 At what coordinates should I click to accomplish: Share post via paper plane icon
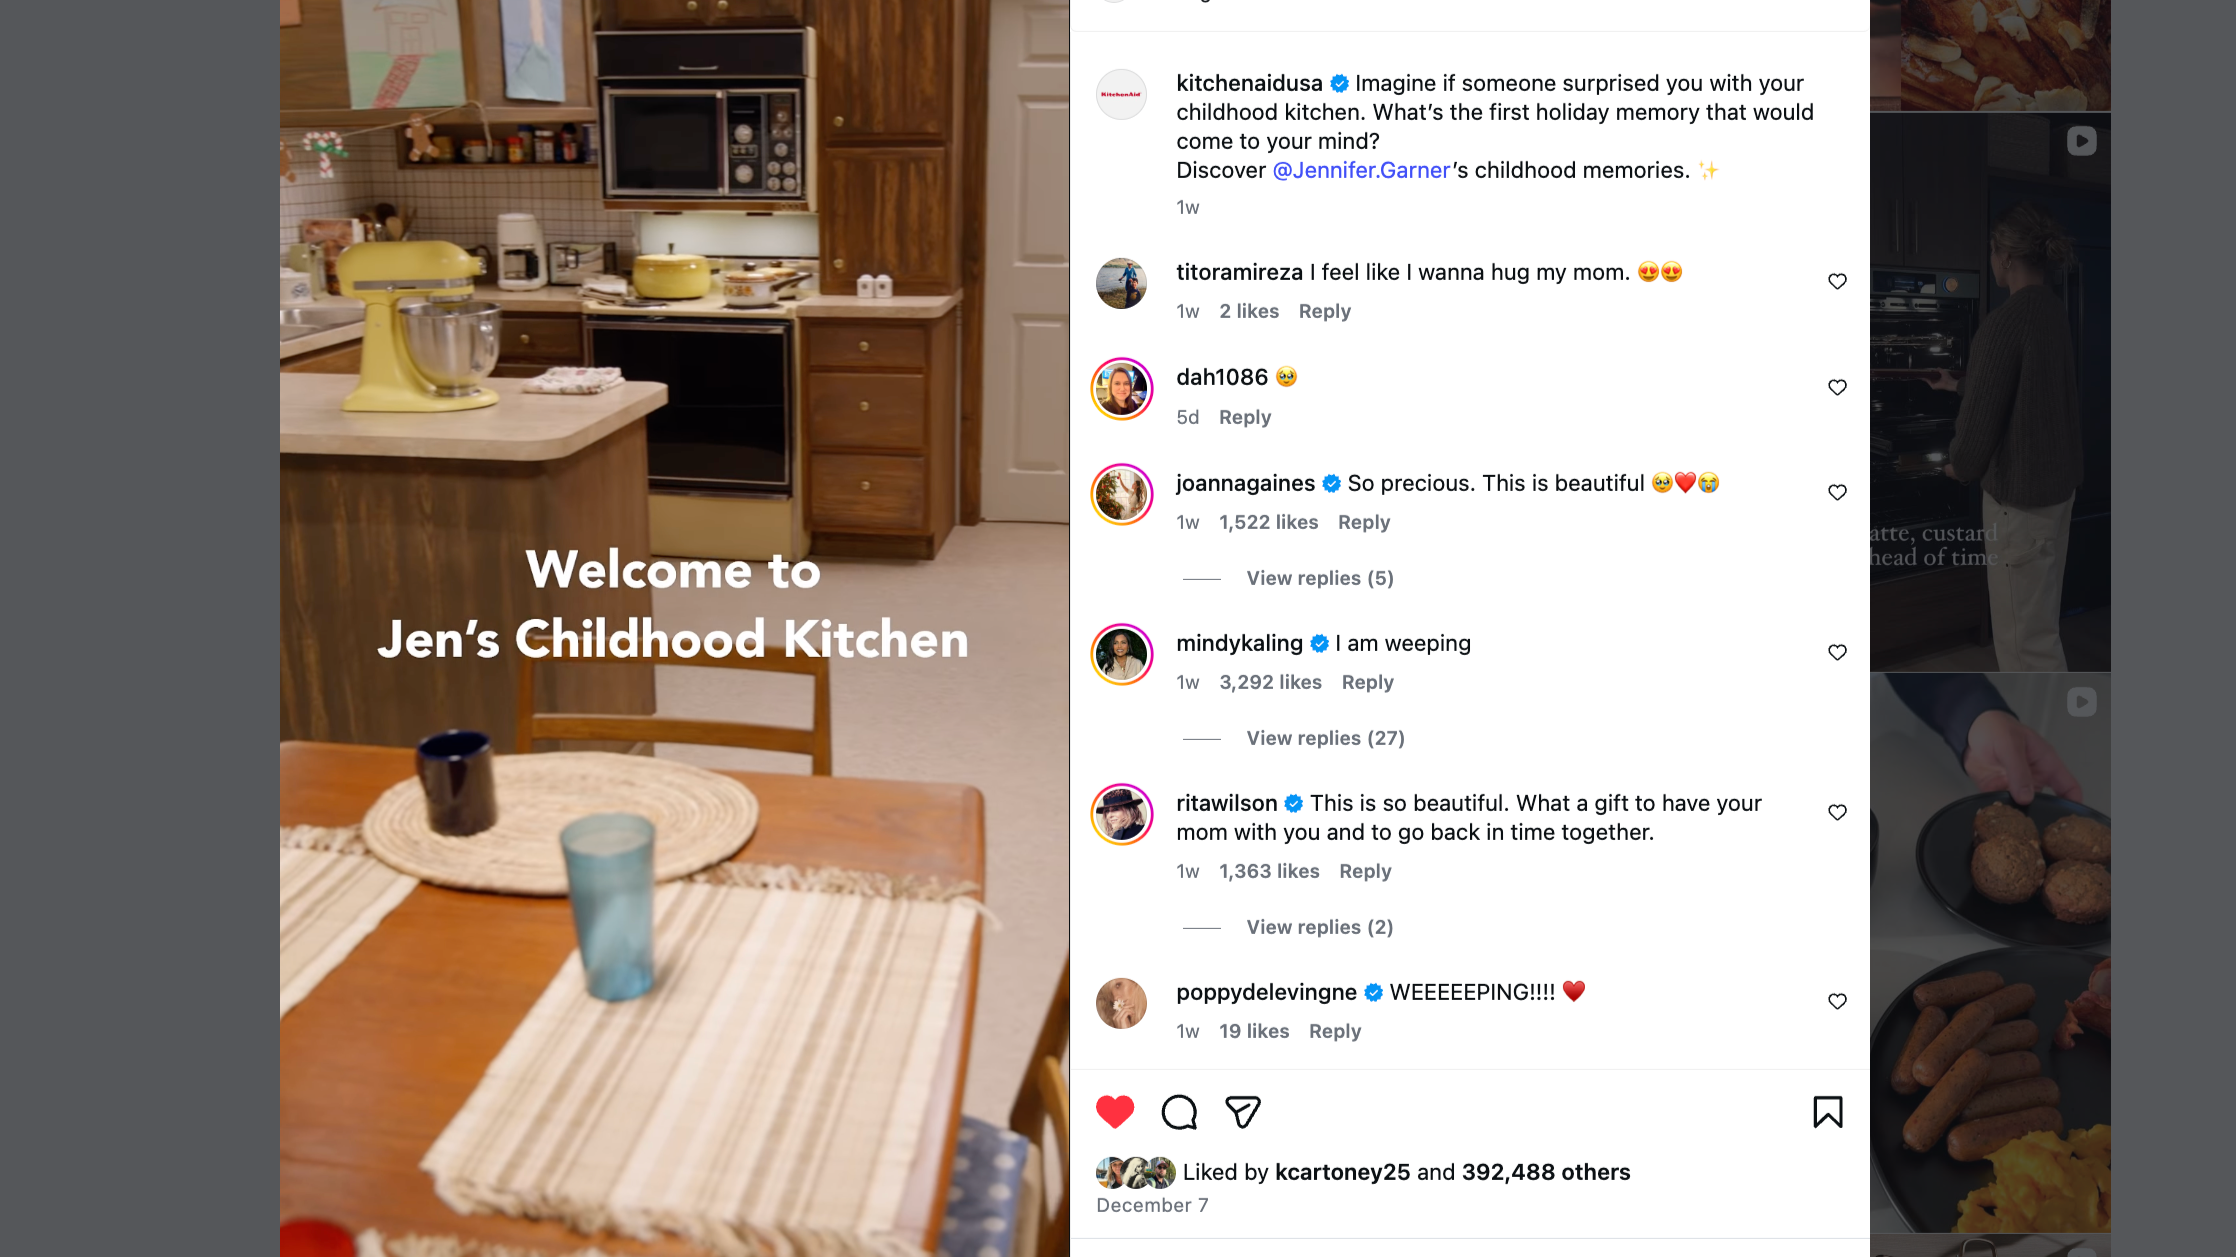click(1243, 1112)
